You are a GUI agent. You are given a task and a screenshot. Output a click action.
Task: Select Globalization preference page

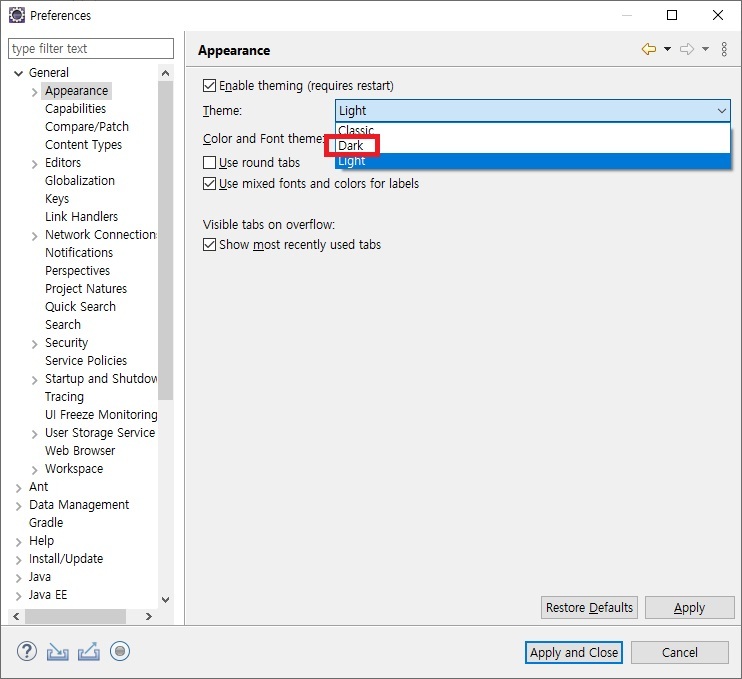pos(80,181)
